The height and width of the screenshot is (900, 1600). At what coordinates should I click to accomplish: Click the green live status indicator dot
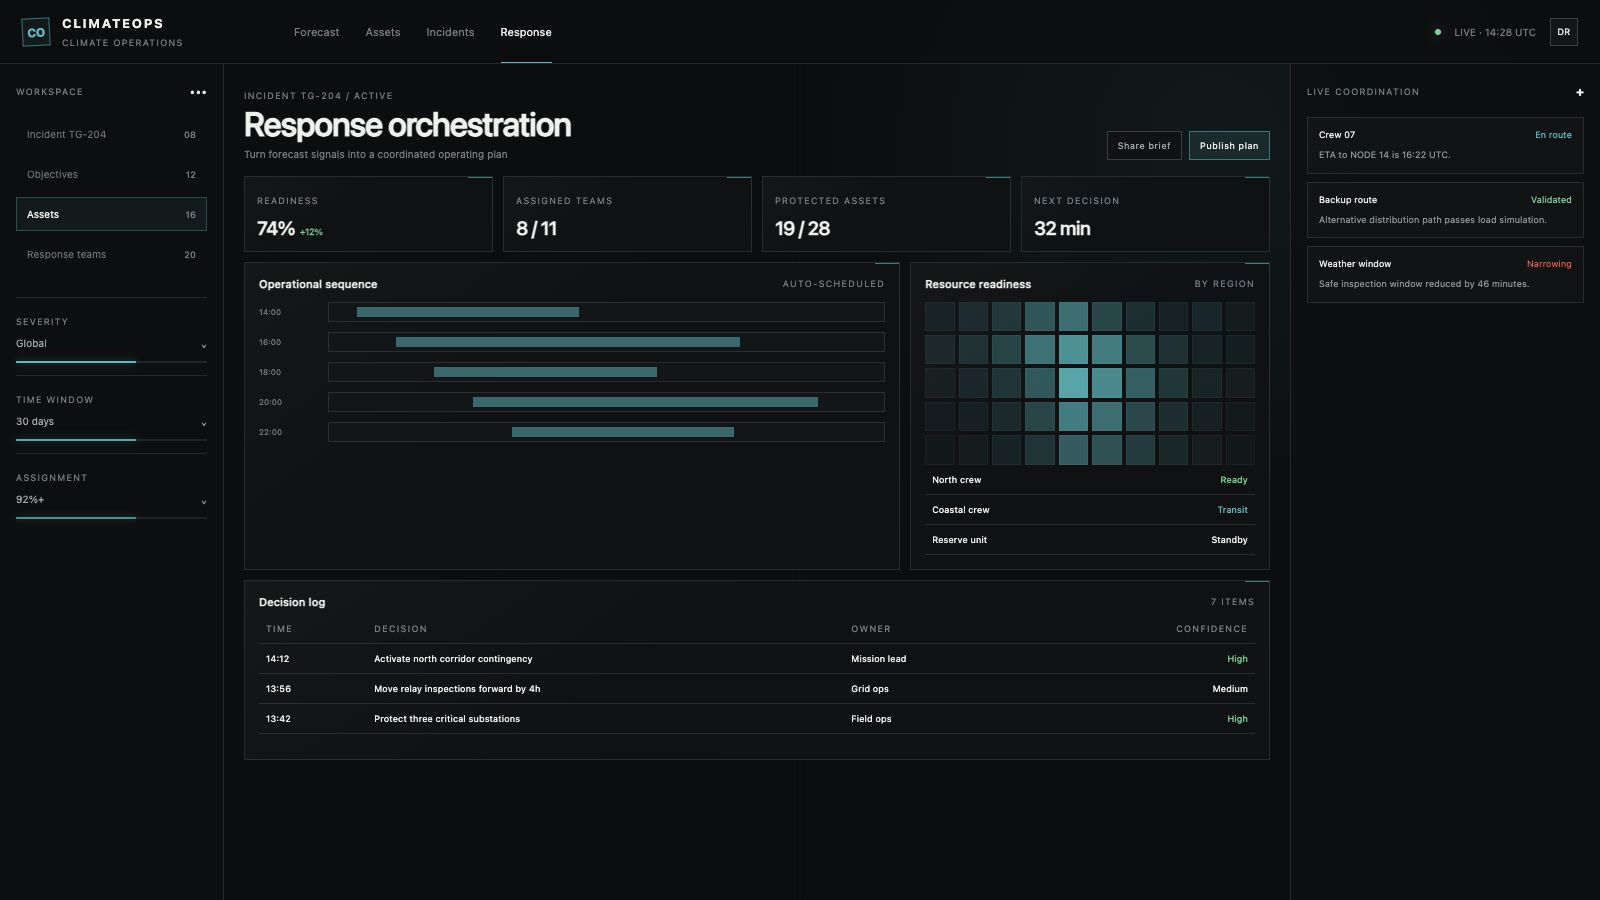tap(1438, 32)
